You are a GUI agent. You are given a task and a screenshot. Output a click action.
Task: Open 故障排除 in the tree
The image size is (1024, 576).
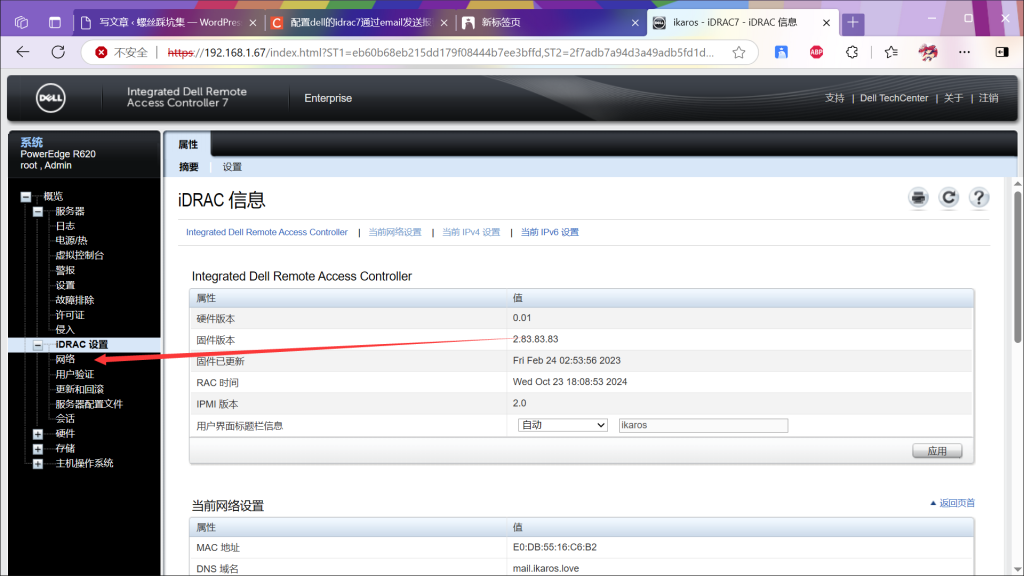point(74,300)
